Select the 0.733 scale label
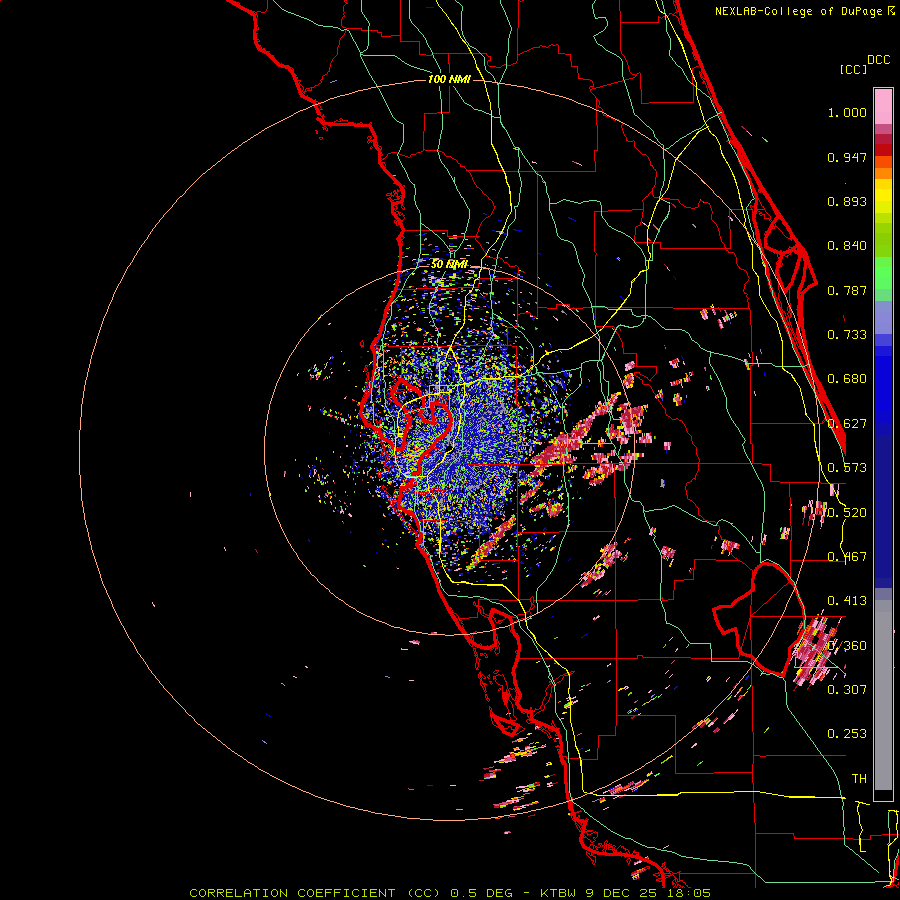 click(847, 335)
